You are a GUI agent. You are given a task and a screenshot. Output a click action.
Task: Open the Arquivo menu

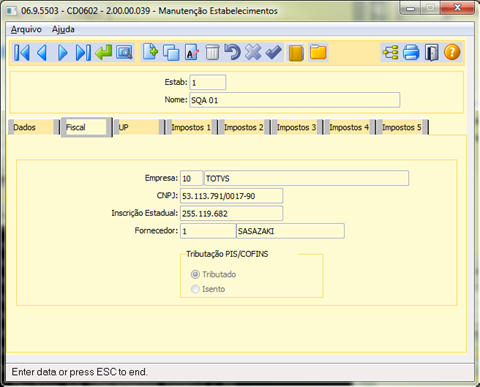click(x=26, y=29)
